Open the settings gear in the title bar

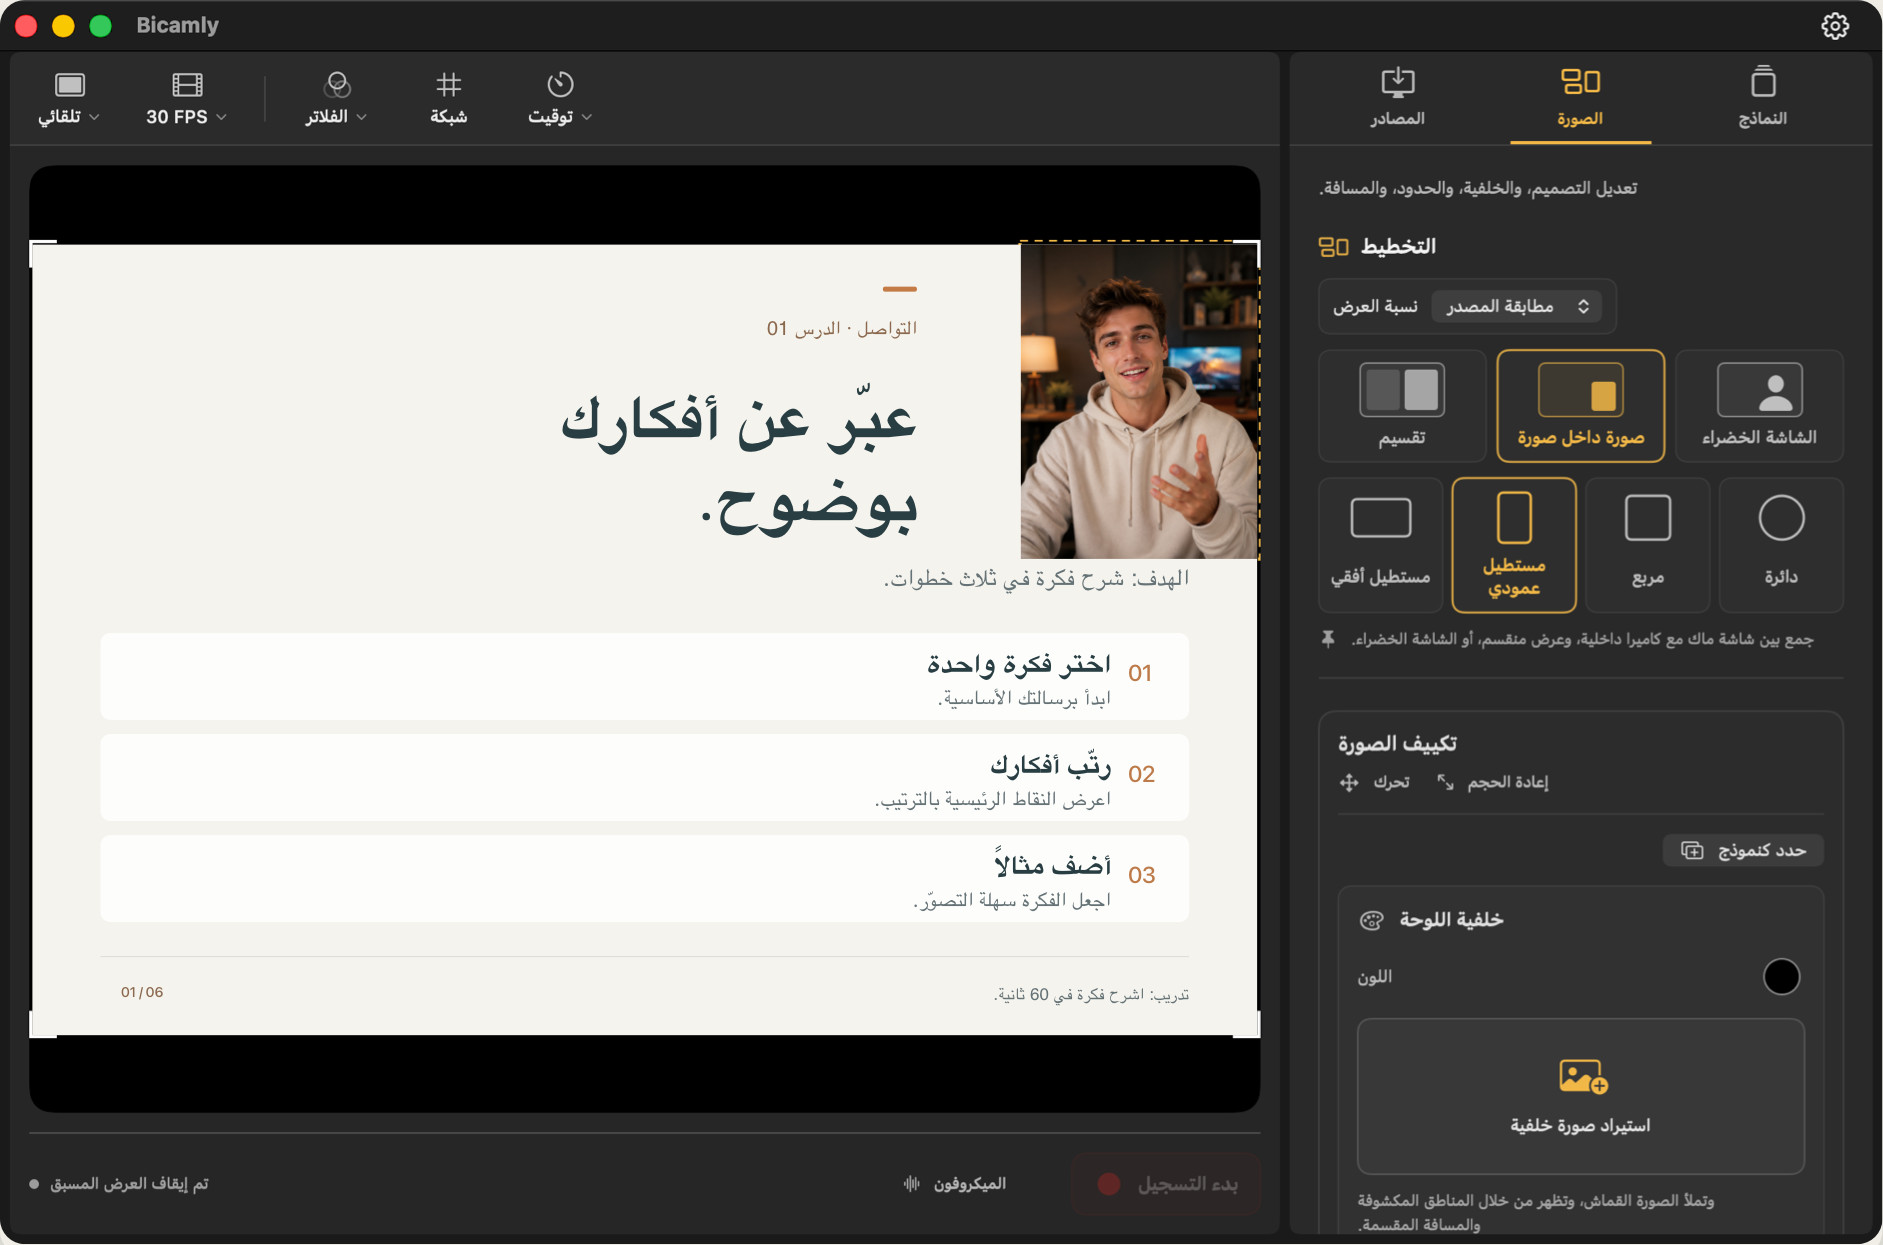click(x=1834, y=26)
